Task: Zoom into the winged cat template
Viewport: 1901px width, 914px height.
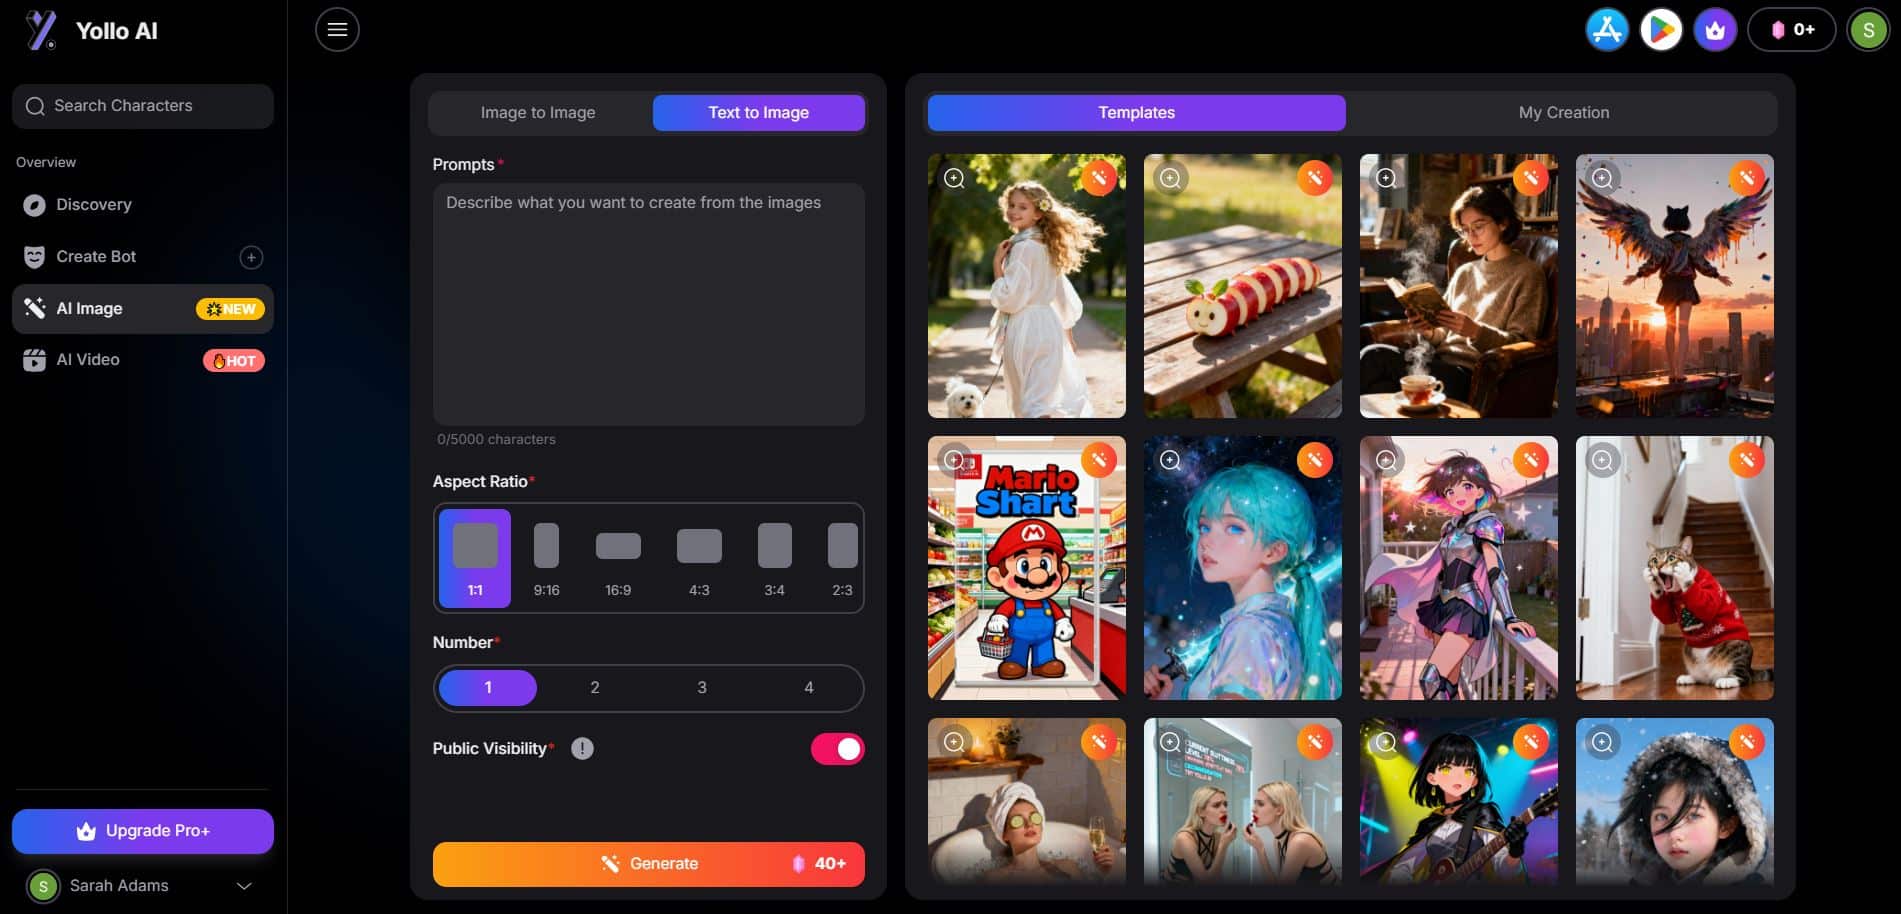Action: [x=1603, y=178]
